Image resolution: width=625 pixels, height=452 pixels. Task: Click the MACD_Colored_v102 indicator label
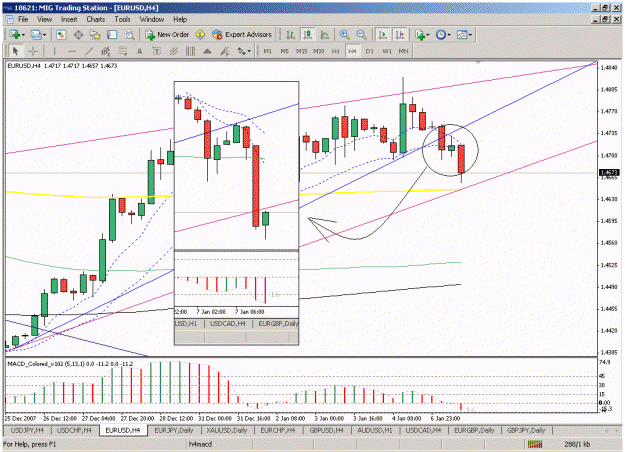coord(70,364)
